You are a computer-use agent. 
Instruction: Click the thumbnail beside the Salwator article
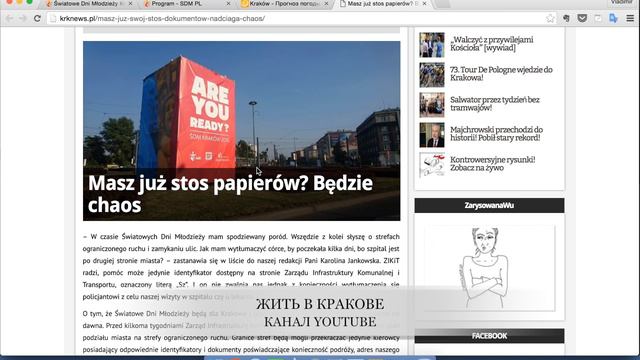(432, 105)
